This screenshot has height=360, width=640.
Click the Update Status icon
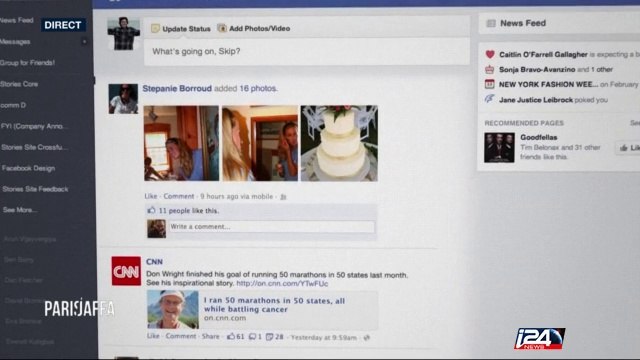pos(155,28)
